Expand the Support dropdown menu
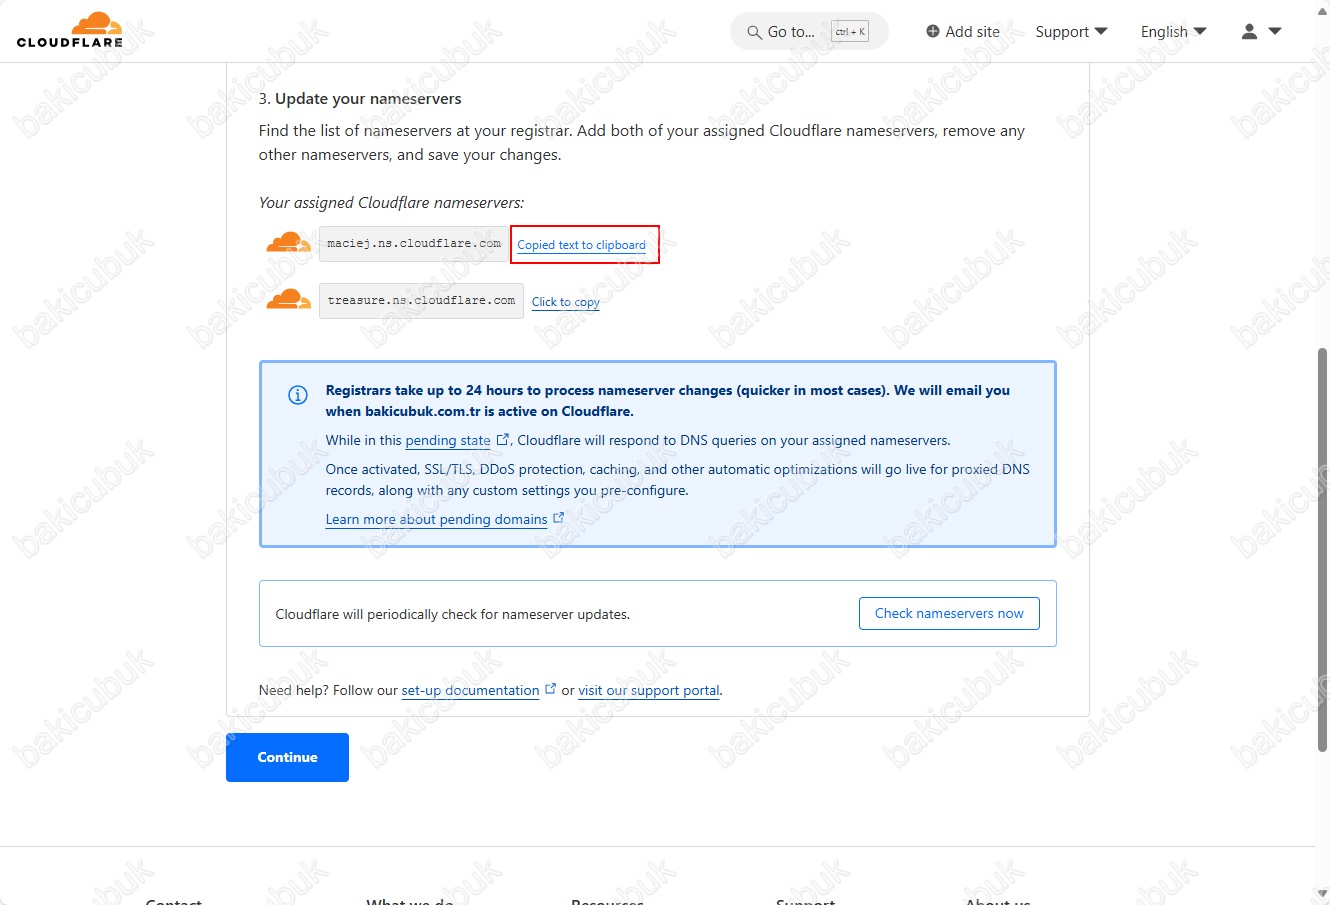 pyautogui.click(x=1071, y=32)
